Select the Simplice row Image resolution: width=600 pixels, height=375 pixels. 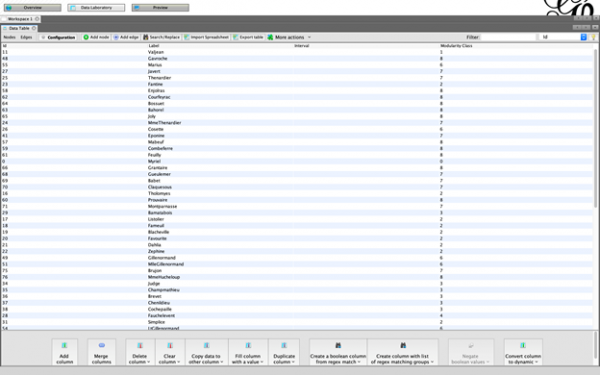(x=297, y=322)
